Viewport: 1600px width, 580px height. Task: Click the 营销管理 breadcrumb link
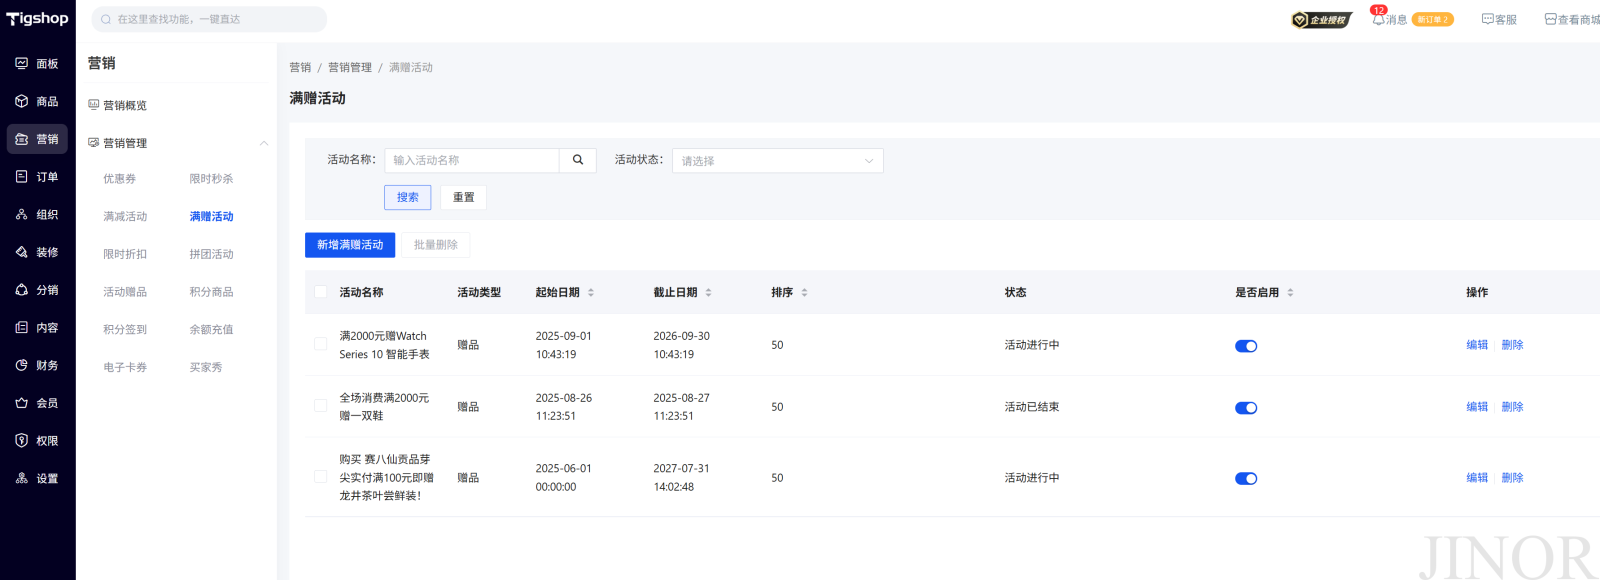pyautogui.click(x=350, y=67)
